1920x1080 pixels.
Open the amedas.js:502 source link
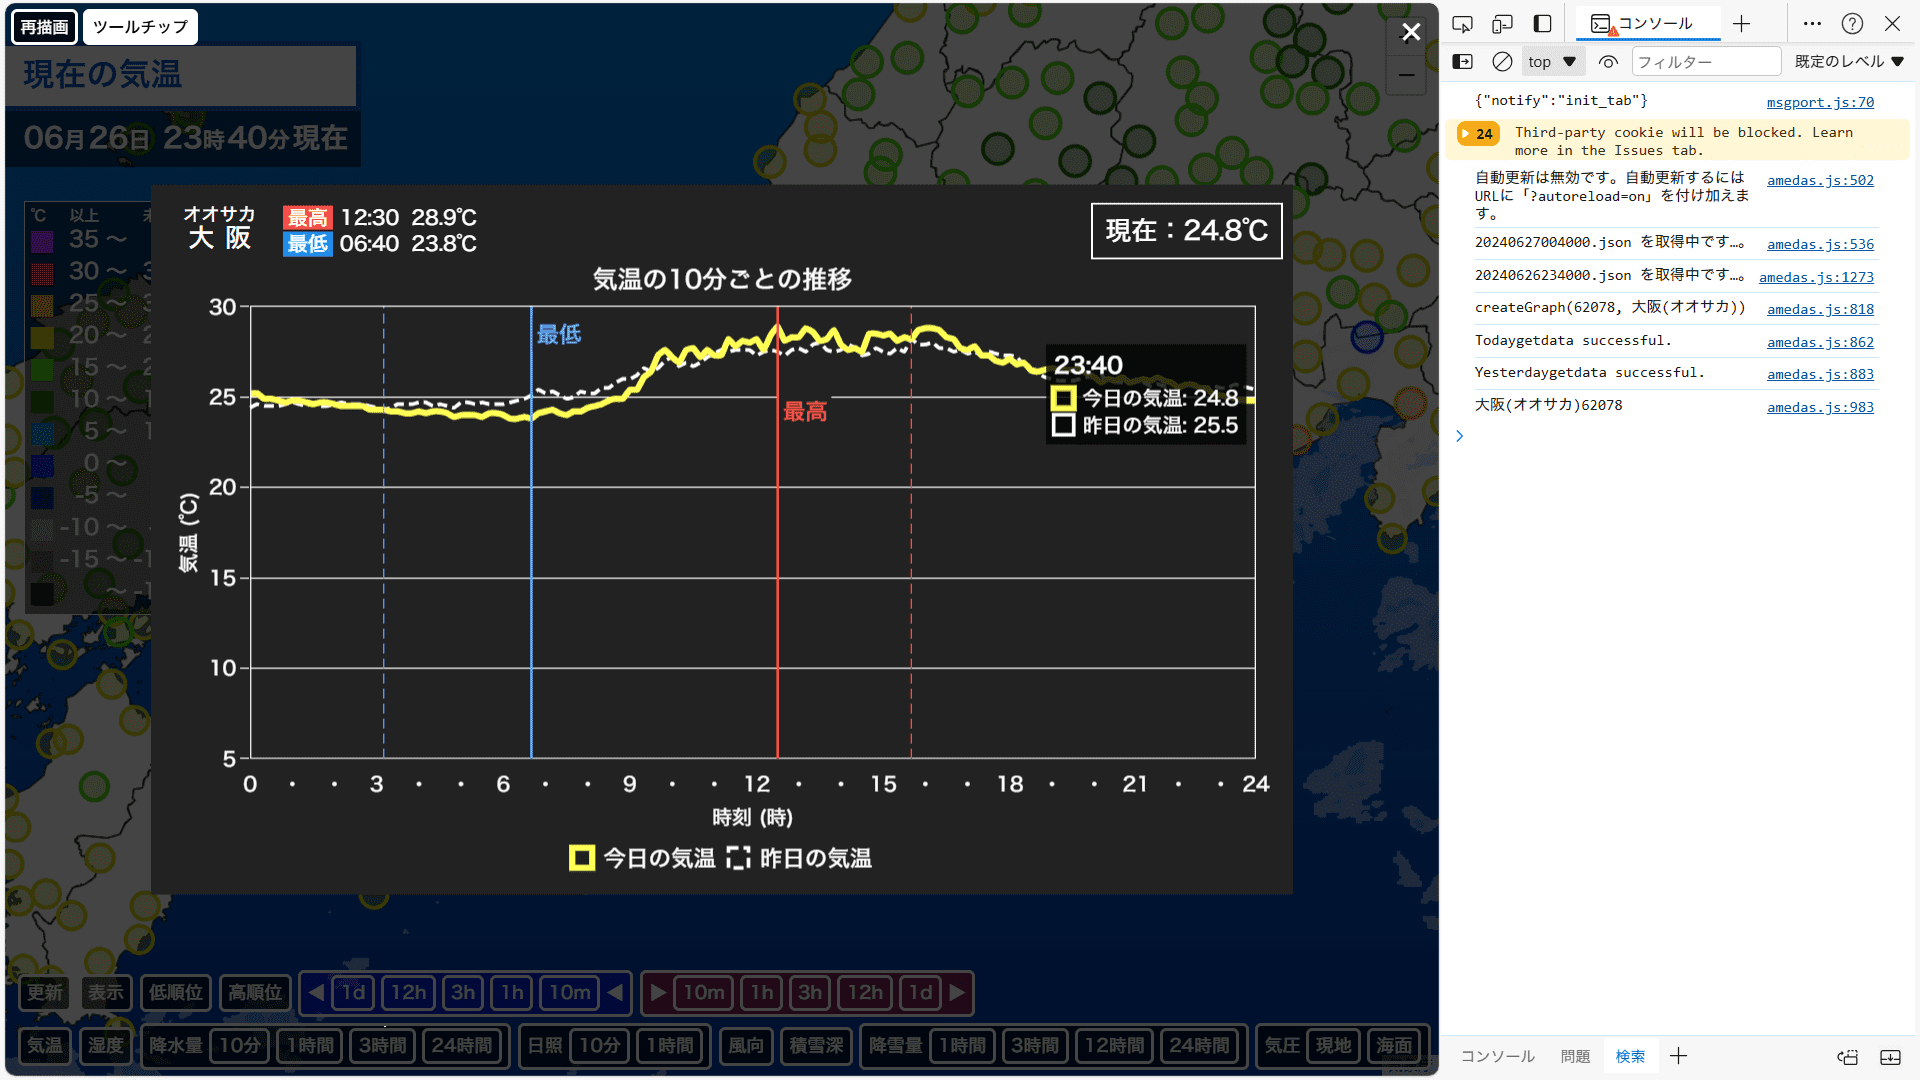1819,181
